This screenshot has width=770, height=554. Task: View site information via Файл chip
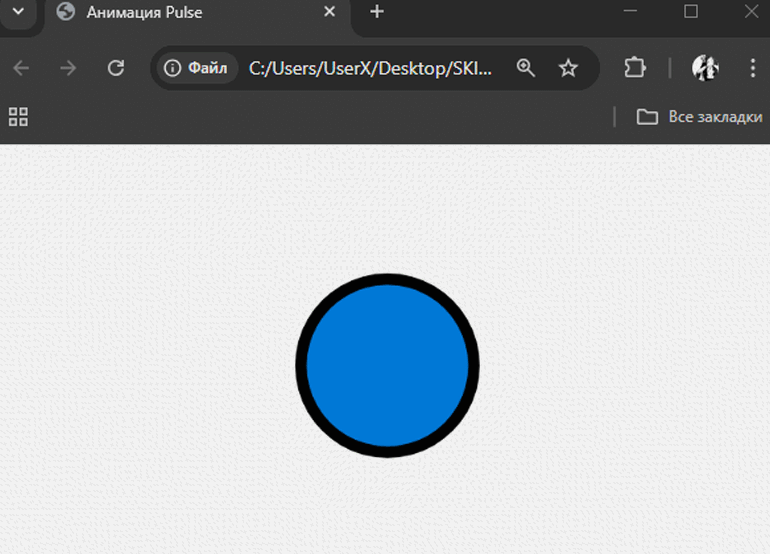click(197, 68)
